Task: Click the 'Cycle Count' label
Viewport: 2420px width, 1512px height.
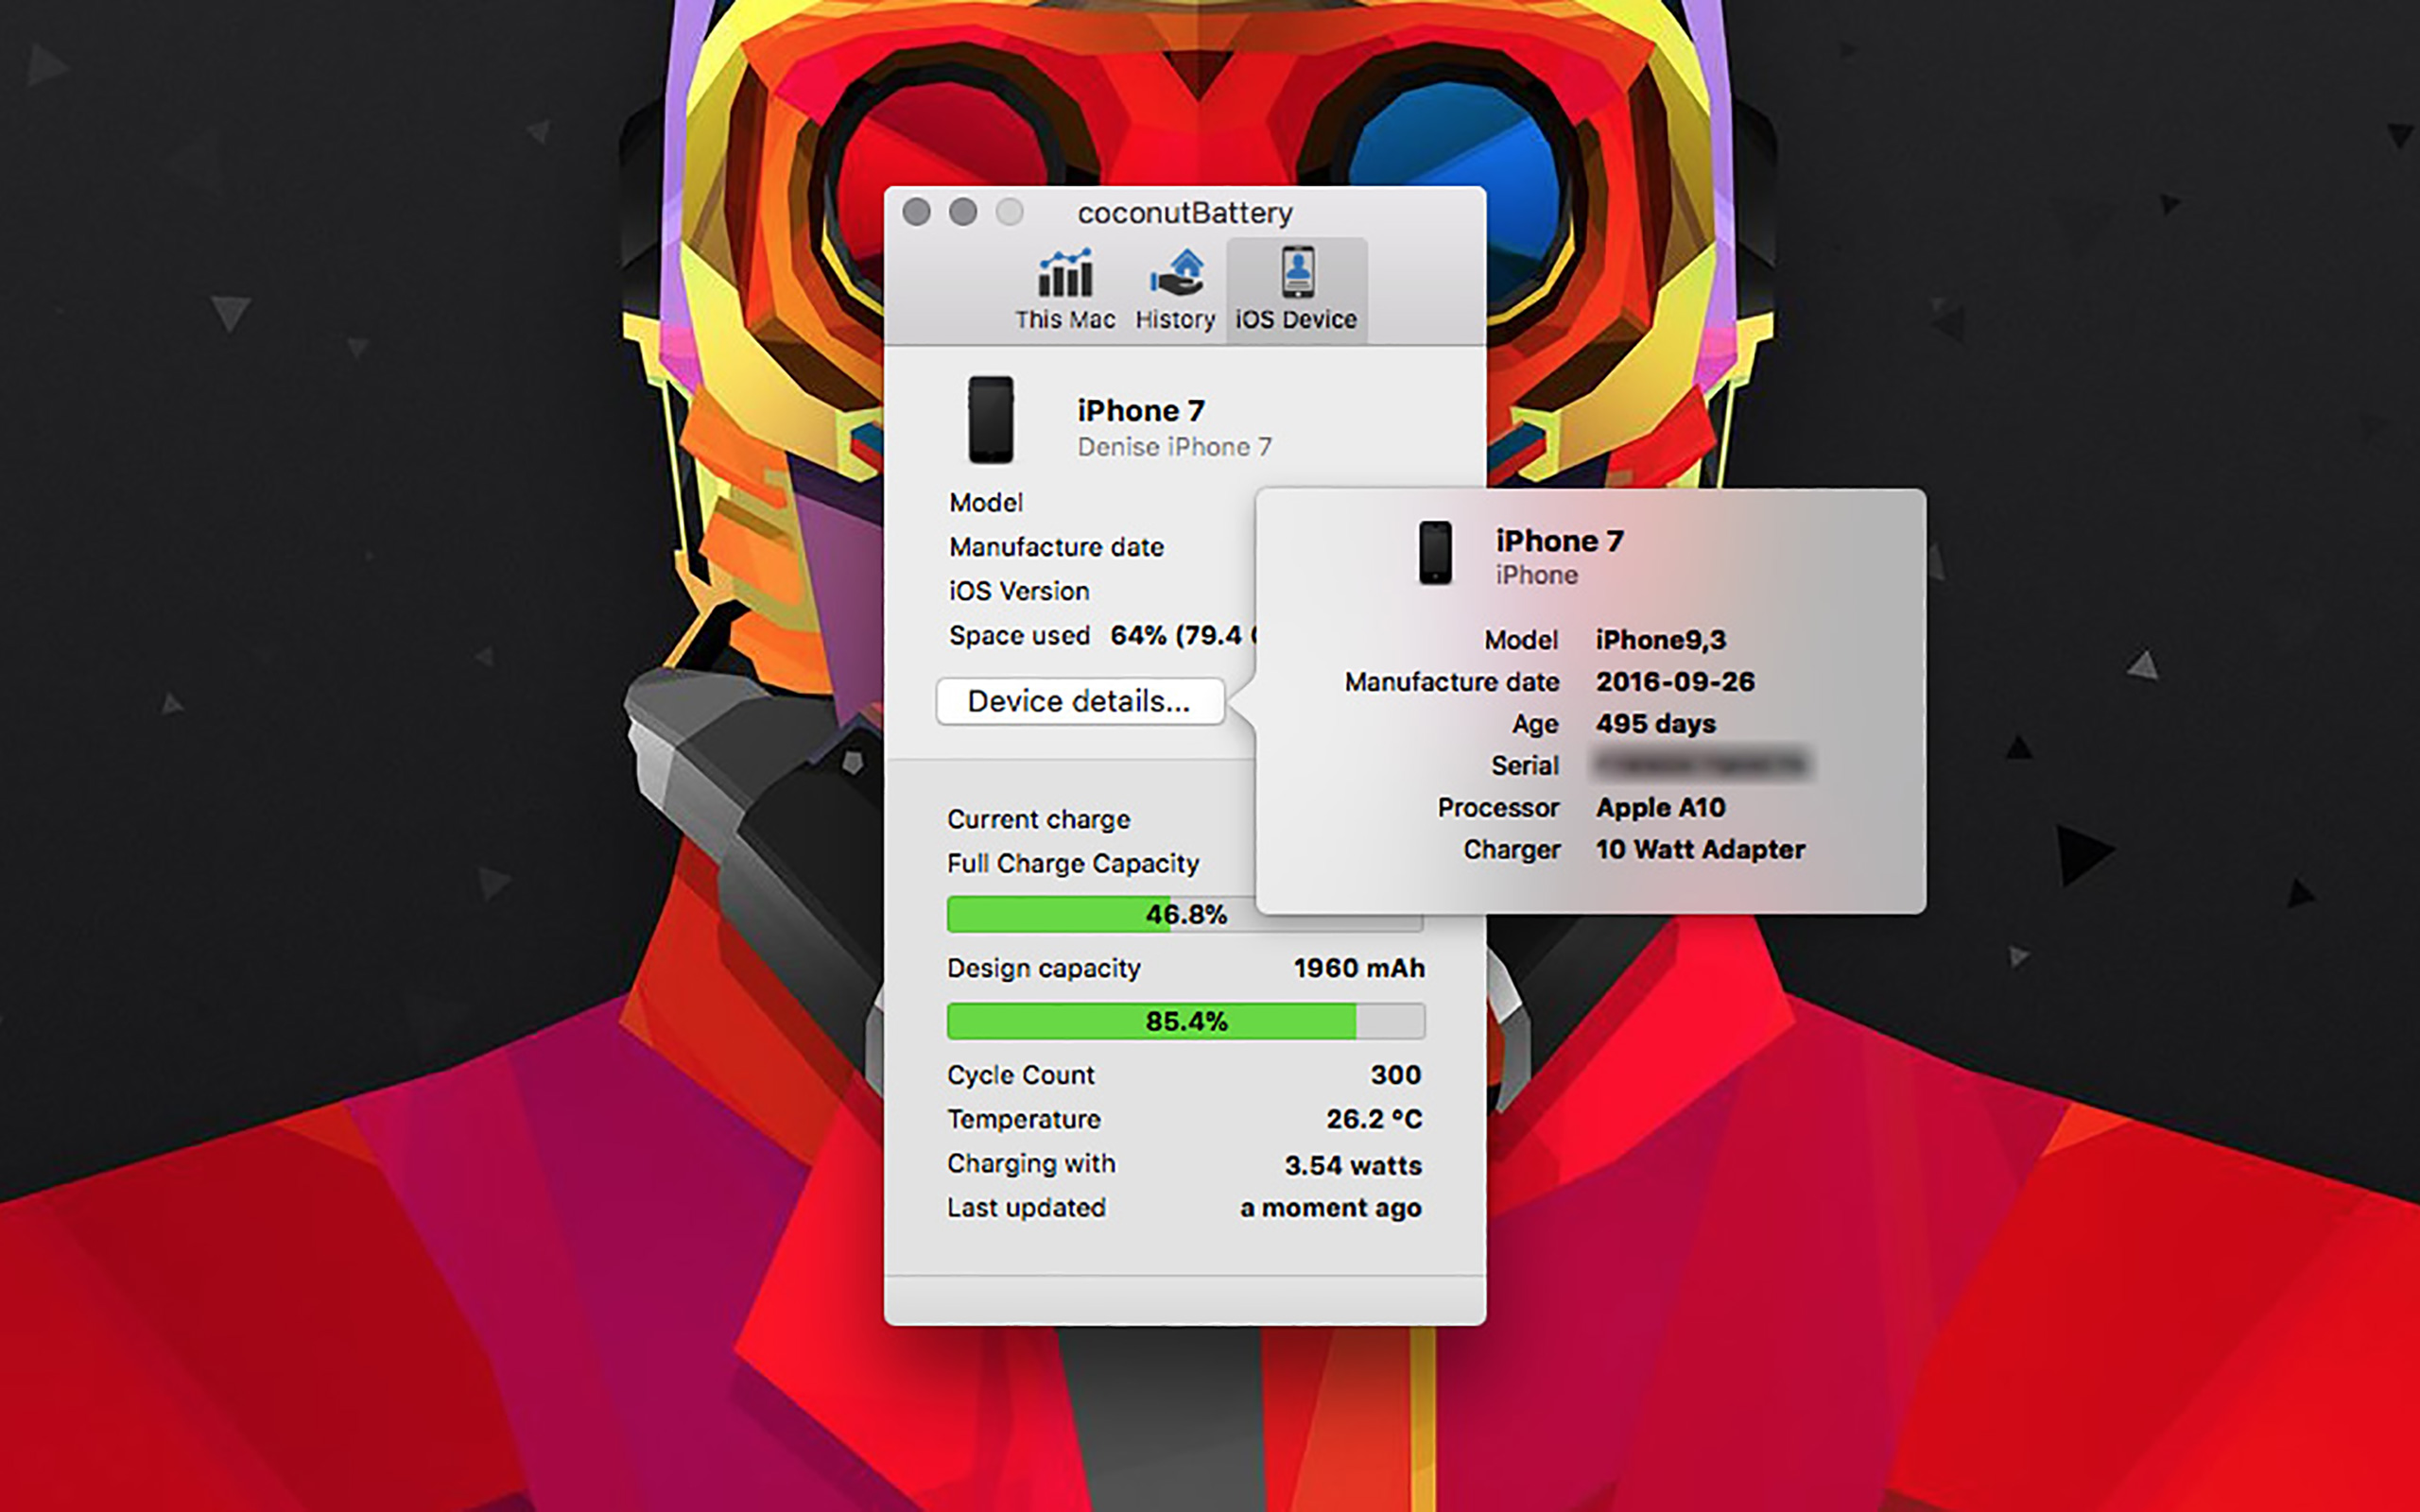Action: click(x=1021, y=1076)
